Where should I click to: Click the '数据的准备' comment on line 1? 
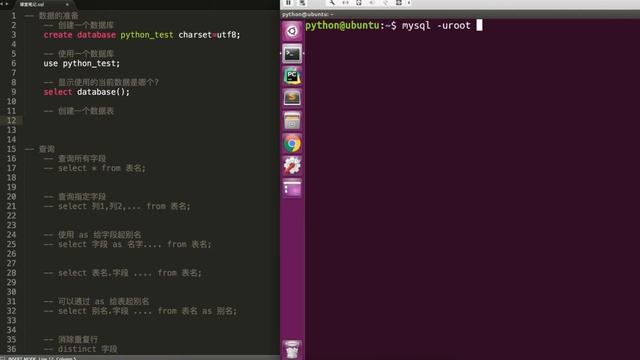point(58,16)
